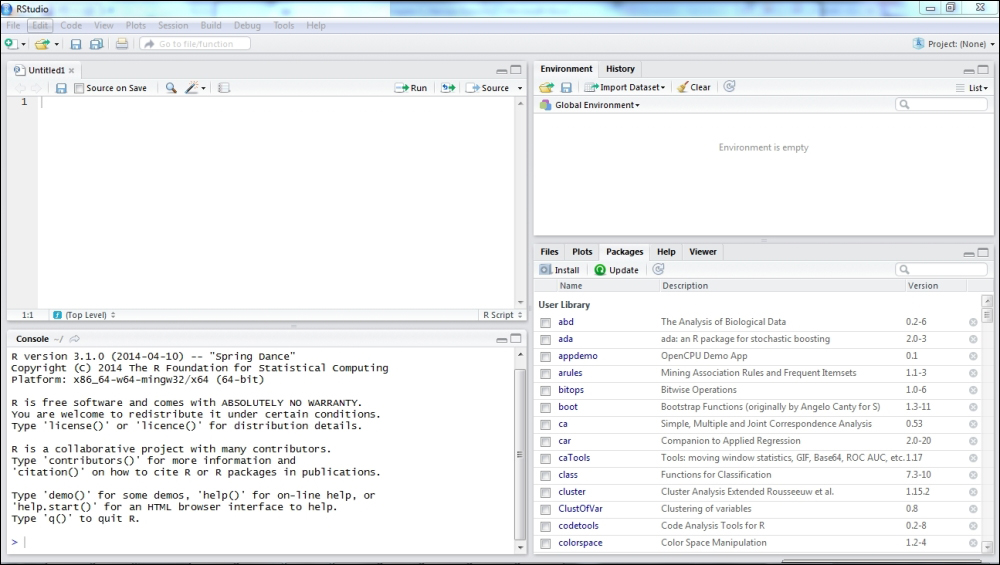Open the Tools menu
The width and height of the screenshot is (1000, 565).
(284, 26)
